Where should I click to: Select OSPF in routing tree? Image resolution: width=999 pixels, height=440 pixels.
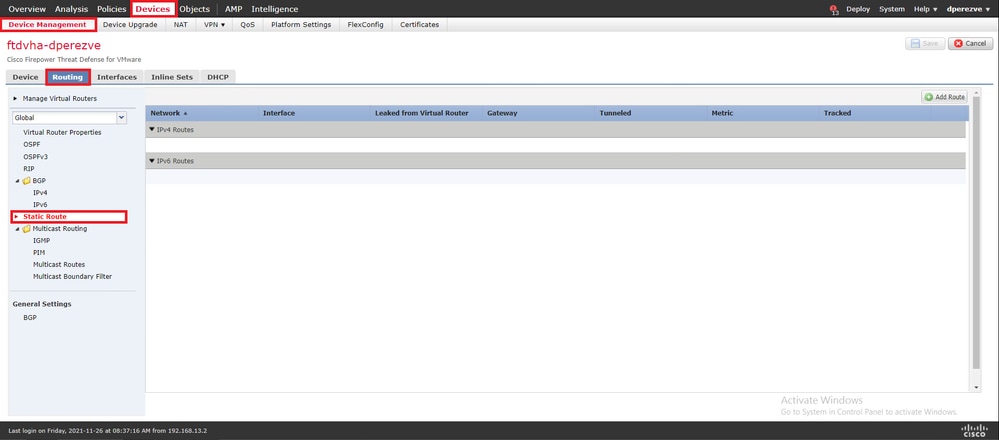32,145
